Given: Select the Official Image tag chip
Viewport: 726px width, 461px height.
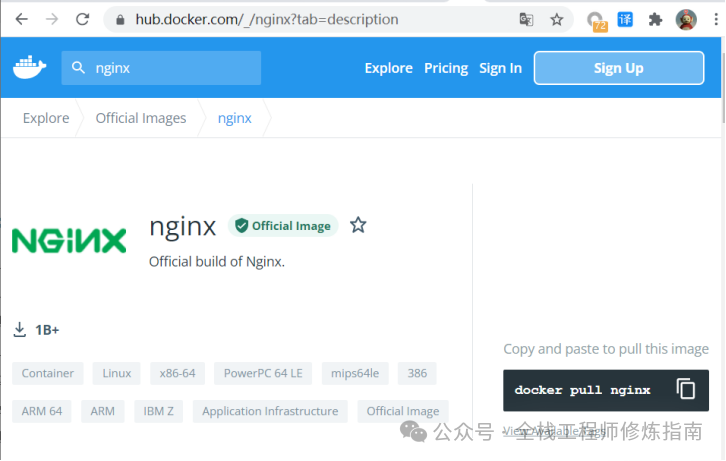Looking at the screenshot, I should click(x=403, y=411).
